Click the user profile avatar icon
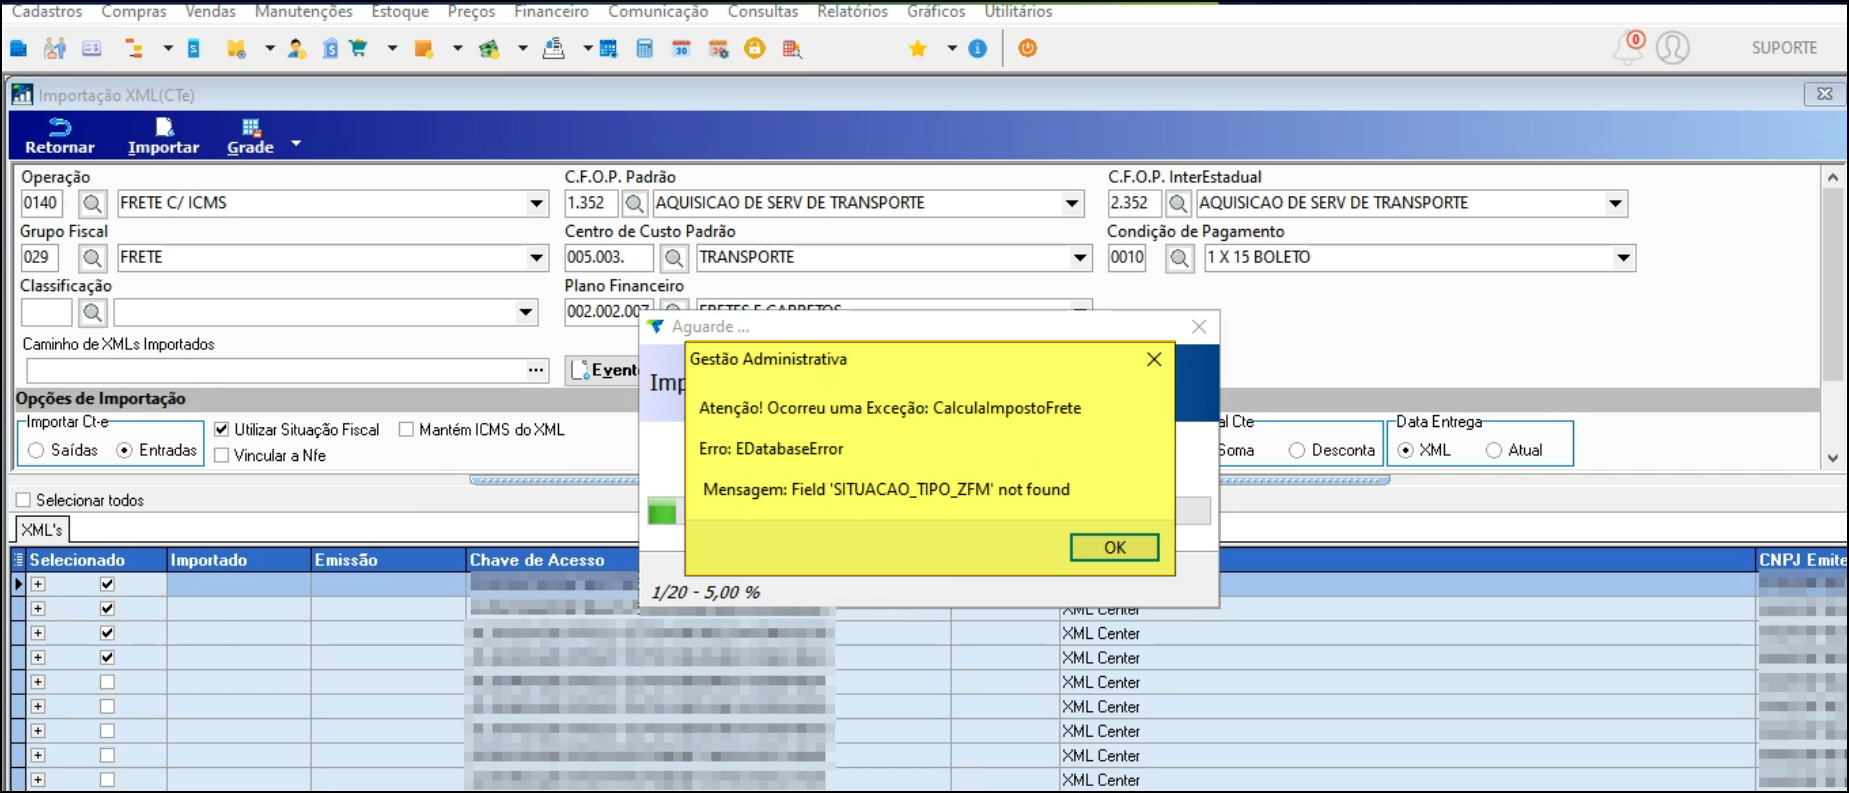Viewport: 1849px width, 793px height. pos(1672,47)
